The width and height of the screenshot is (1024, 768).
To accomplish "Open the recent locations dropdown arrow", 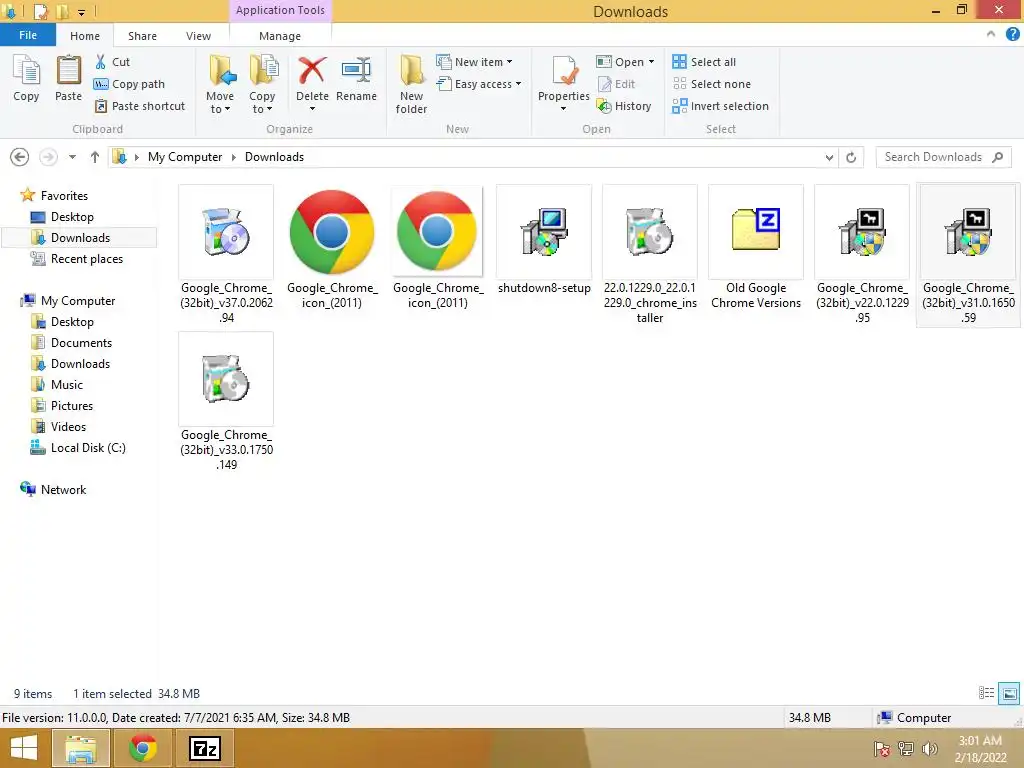I will click(72, 157).
